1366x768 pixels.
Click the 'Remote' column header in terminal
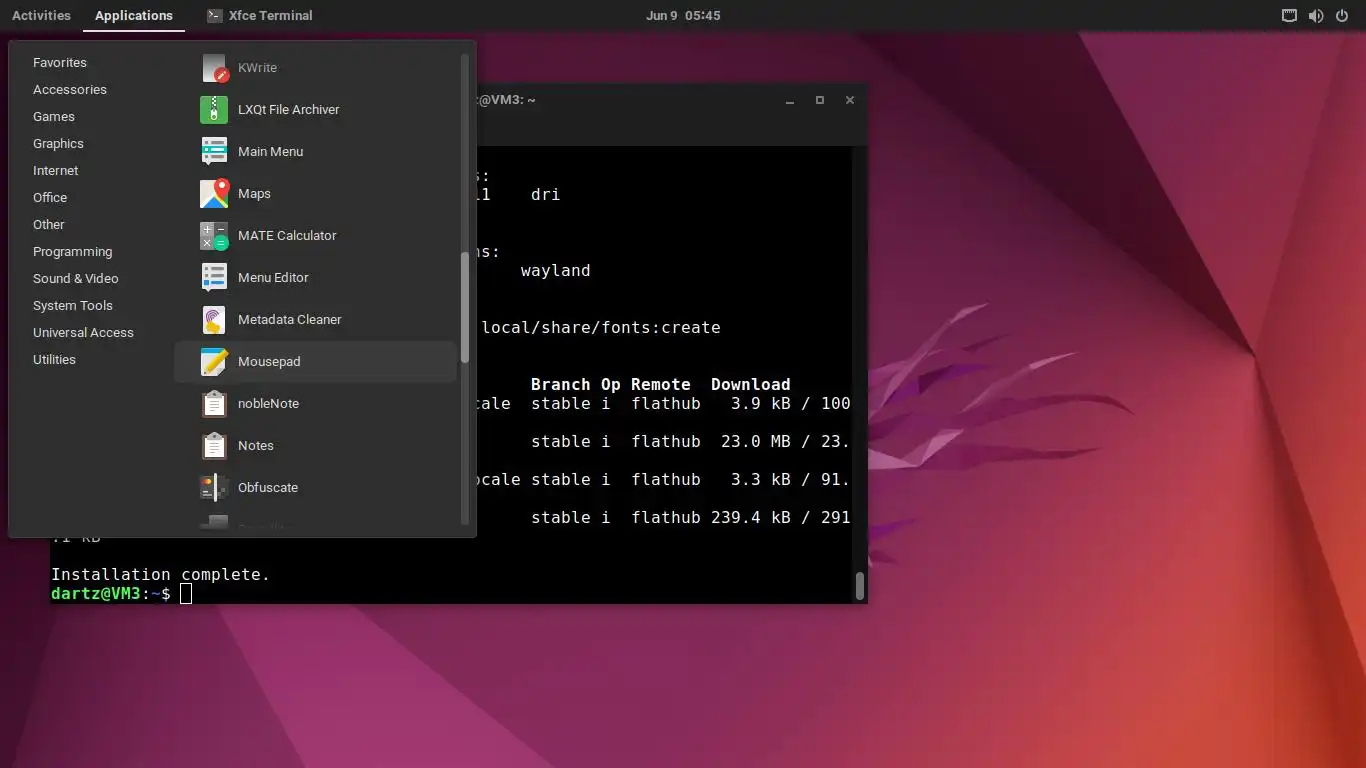pos(661,385)
